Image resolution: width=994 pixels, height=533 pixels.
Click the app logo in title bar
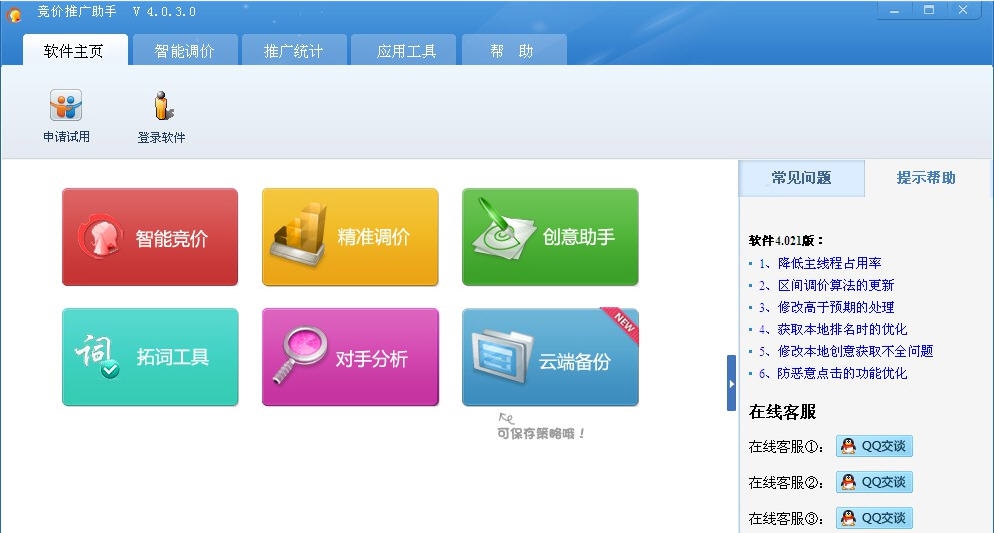click(x=14, y=14)
